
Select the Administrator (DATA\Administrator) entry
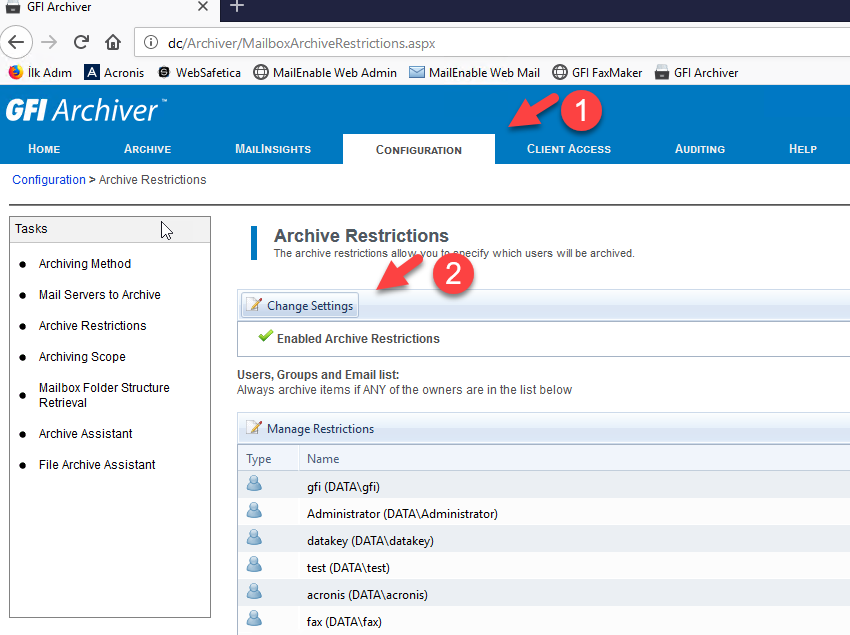tap(402, 514)
